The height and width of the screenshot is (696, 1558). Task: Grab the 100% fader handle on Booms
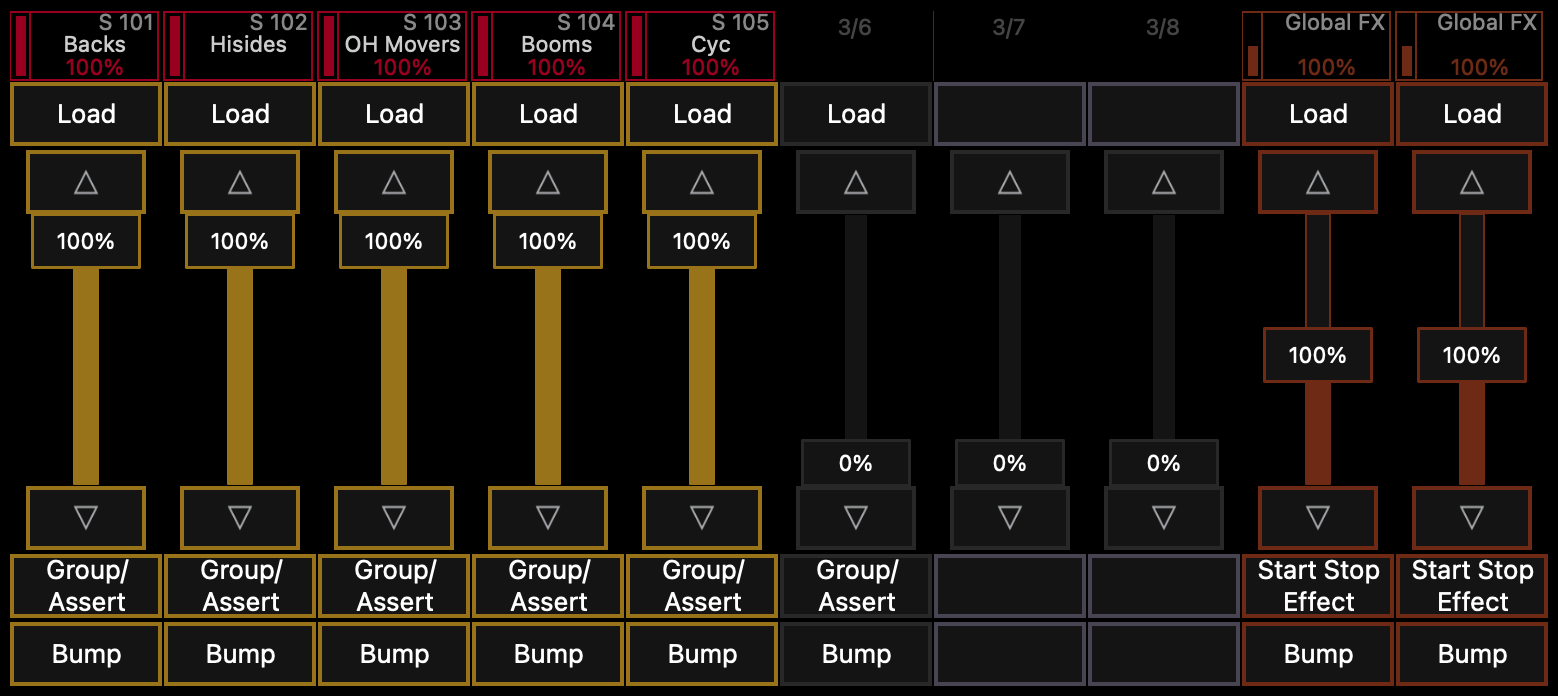[547, 240]
